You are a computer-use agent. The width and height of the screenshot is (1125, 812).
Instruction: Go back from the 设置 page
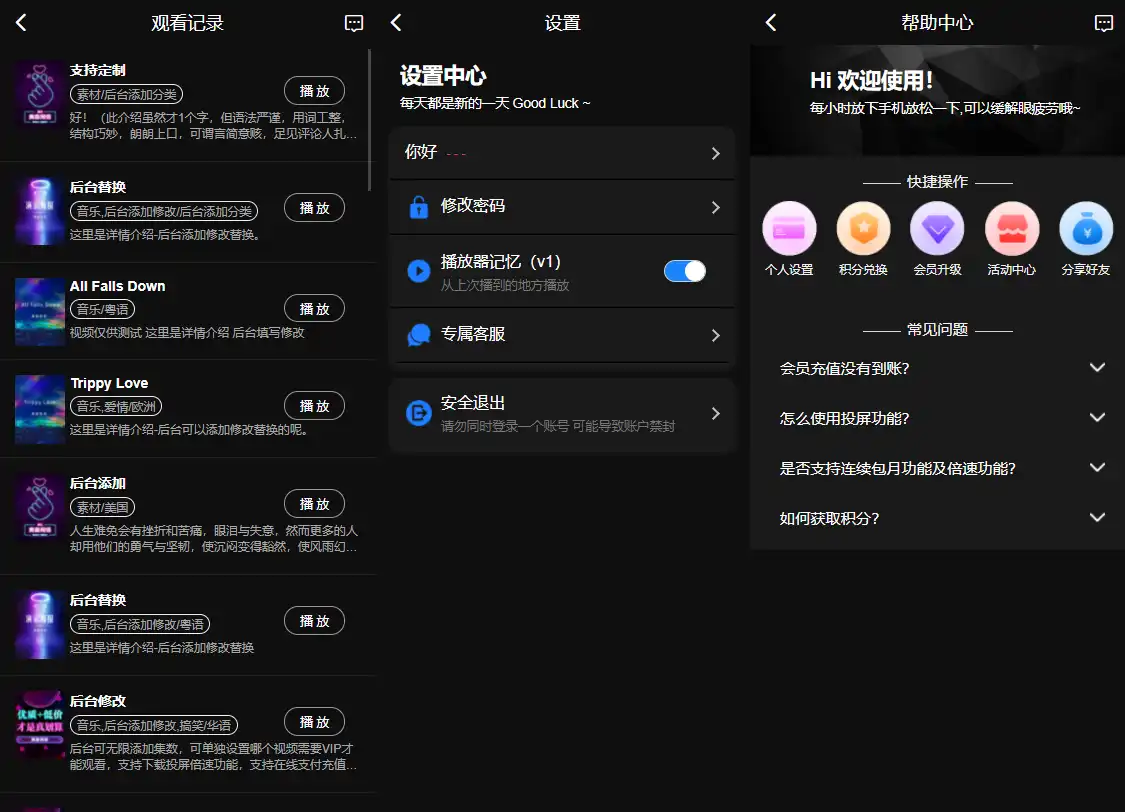click(396, 23)
